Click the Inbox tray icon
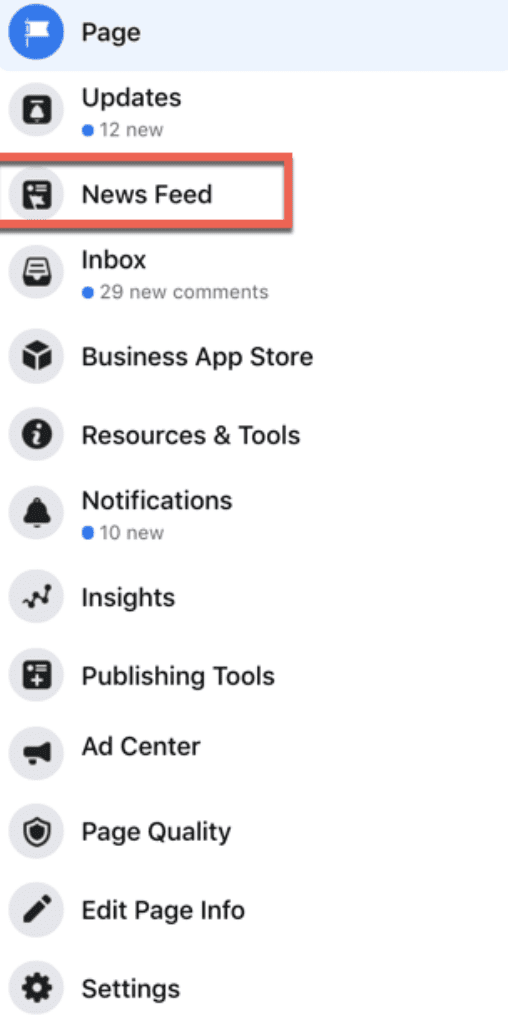The width and height of the screenshot is (508, 1030). click(x=36, y=273)
